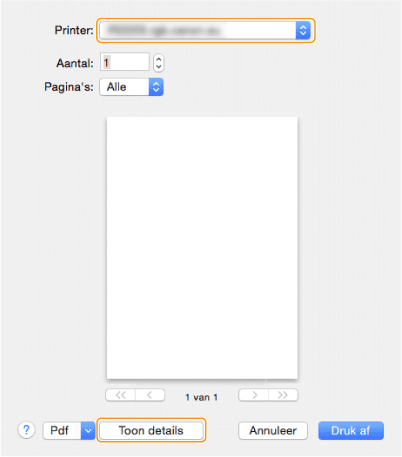
Task: Open the help question mark button
Action: point(26,430)
